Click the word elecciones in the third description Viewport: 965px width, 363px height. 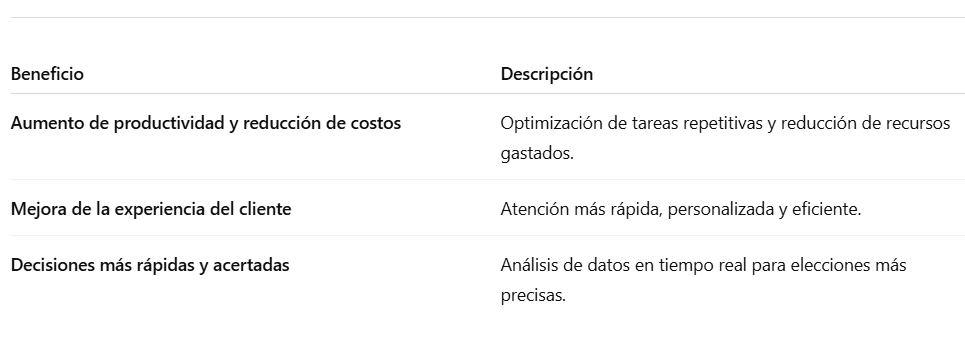point(830,265)
